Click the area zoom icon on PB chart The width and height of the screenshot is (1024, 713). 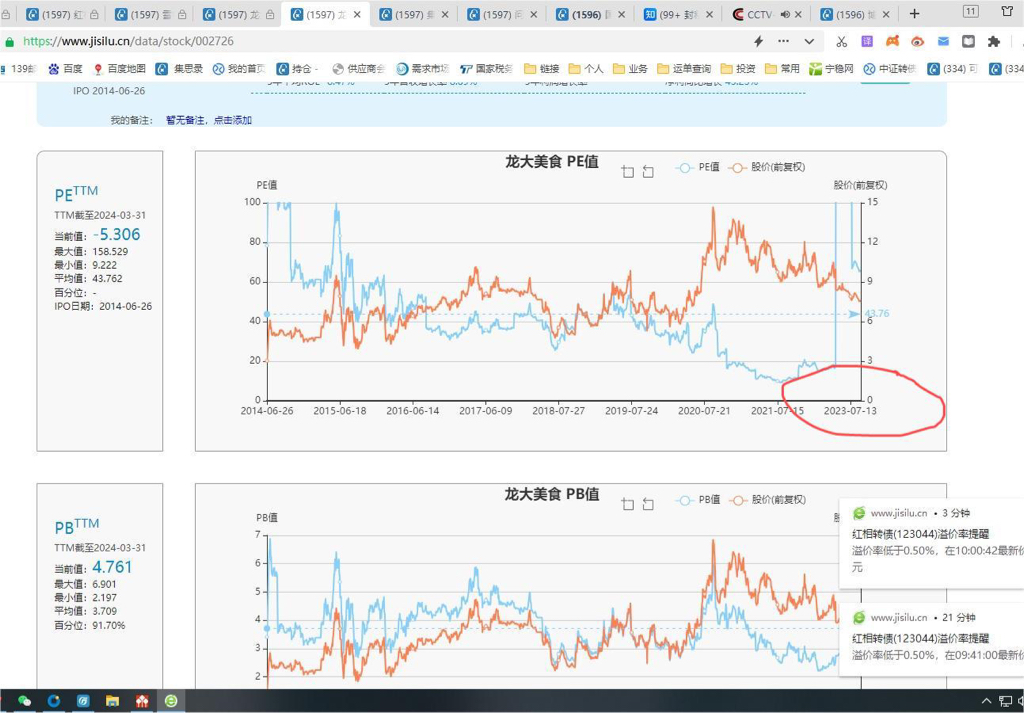coord(628,504)
